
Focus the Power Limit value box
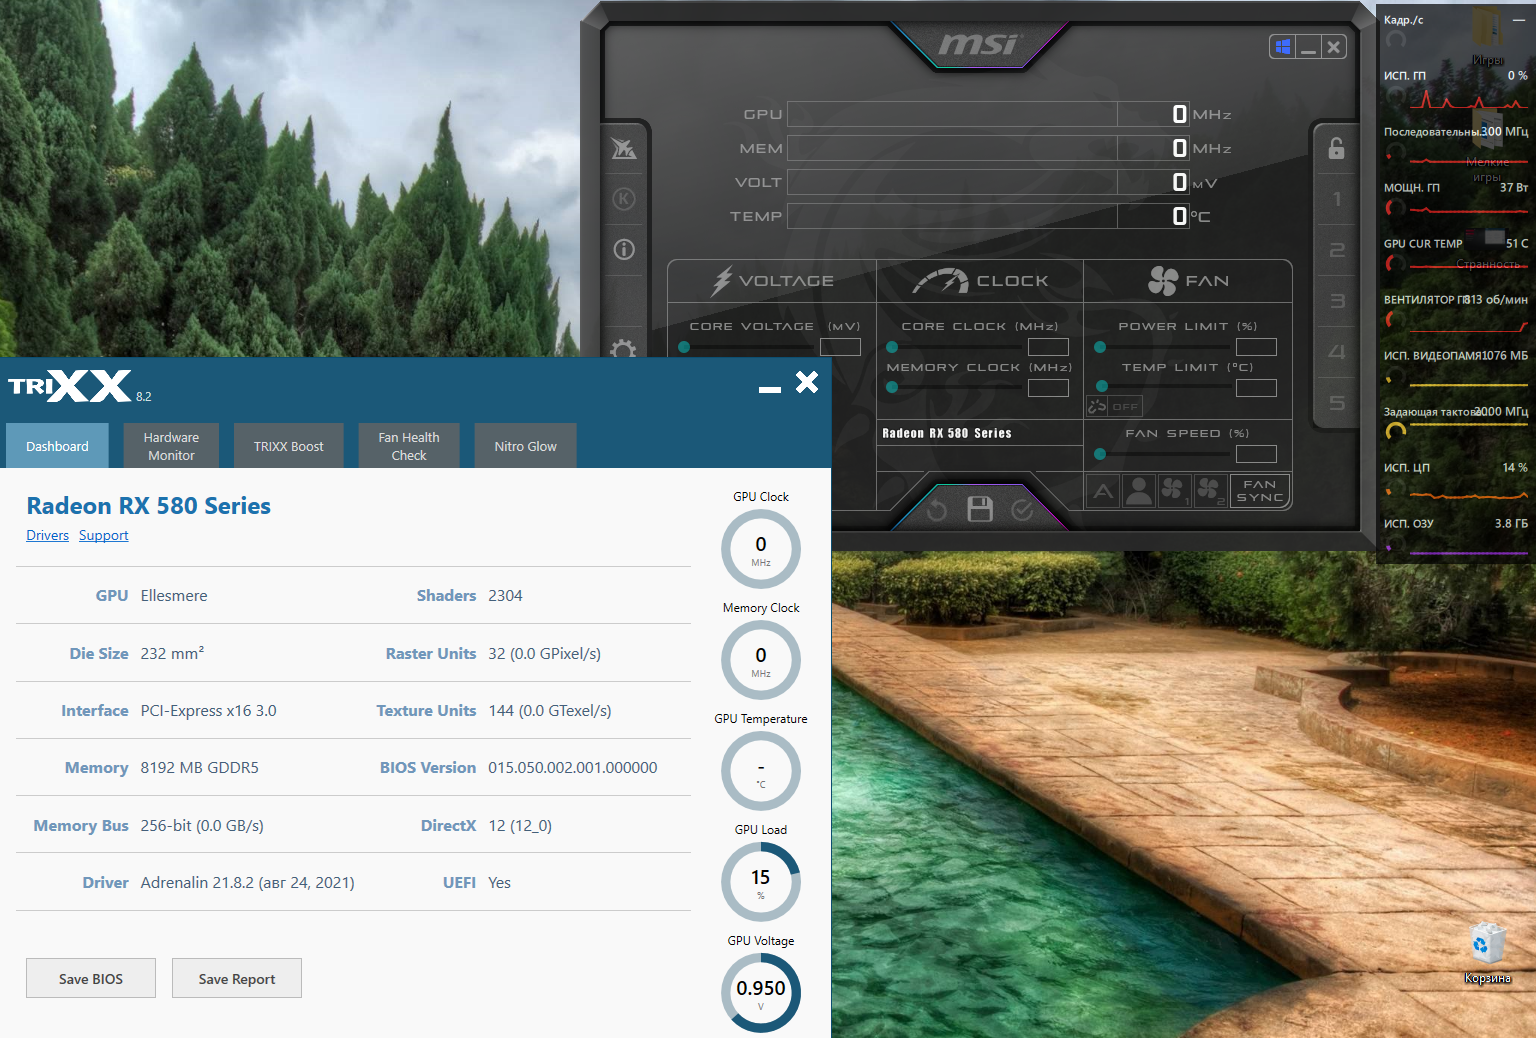1256,347
